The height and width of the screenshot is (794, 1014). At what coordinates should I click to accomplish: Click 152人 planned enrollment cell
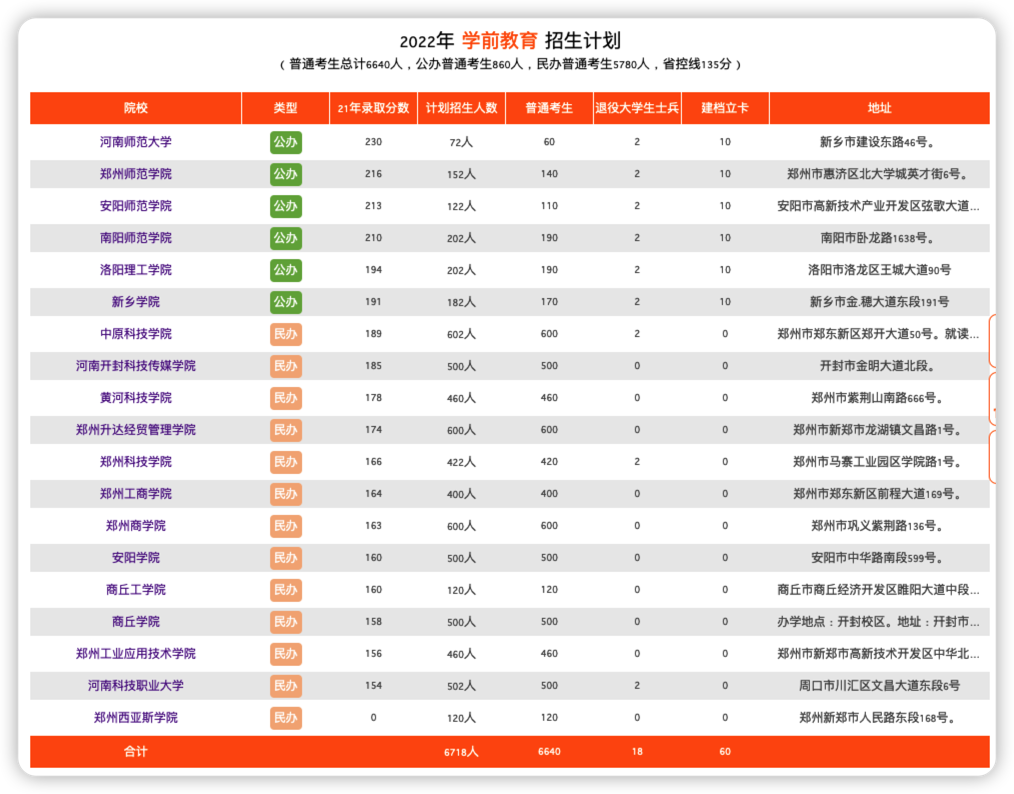pyautogui.click(x=461, y=174)
